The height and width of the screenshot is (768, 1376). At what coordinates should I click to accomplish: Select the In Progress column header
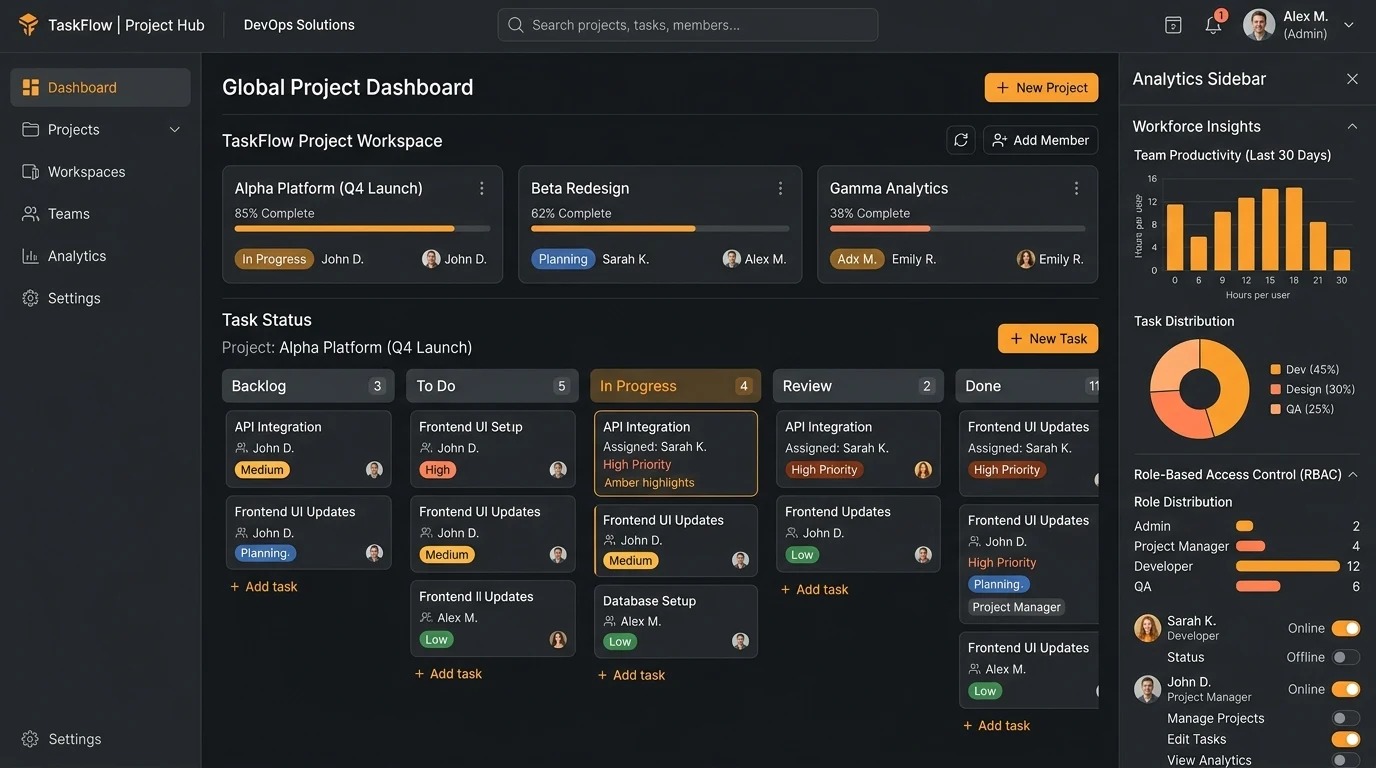point(676,386)
